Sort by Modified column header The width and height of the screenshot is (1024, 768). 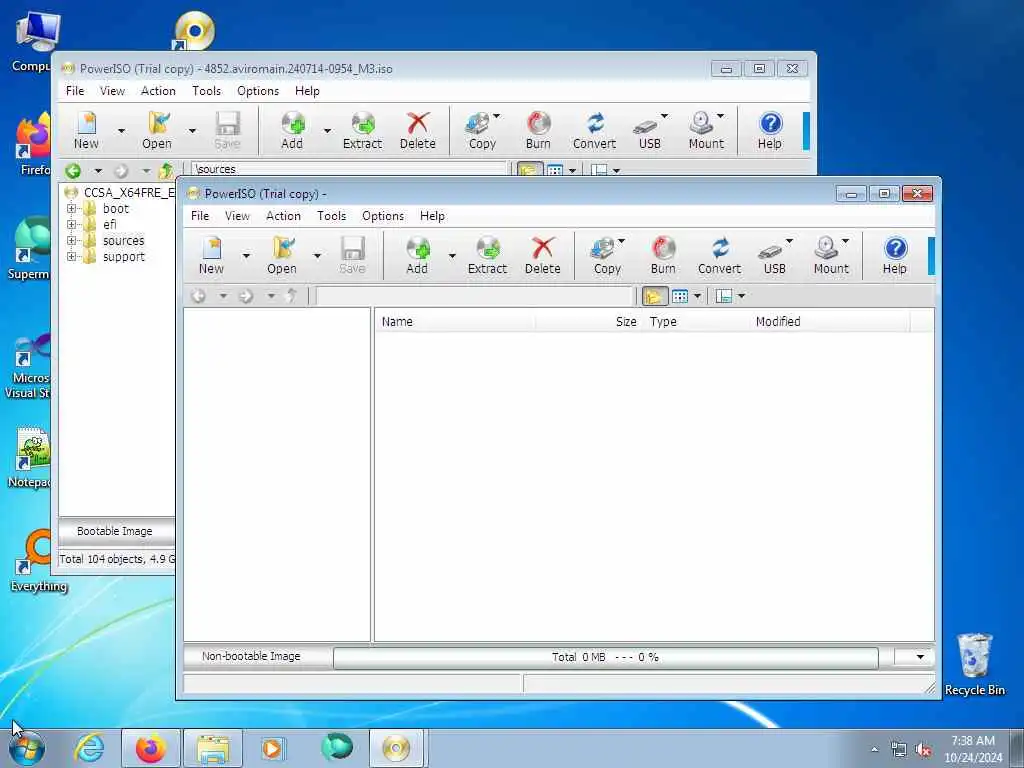830,322
